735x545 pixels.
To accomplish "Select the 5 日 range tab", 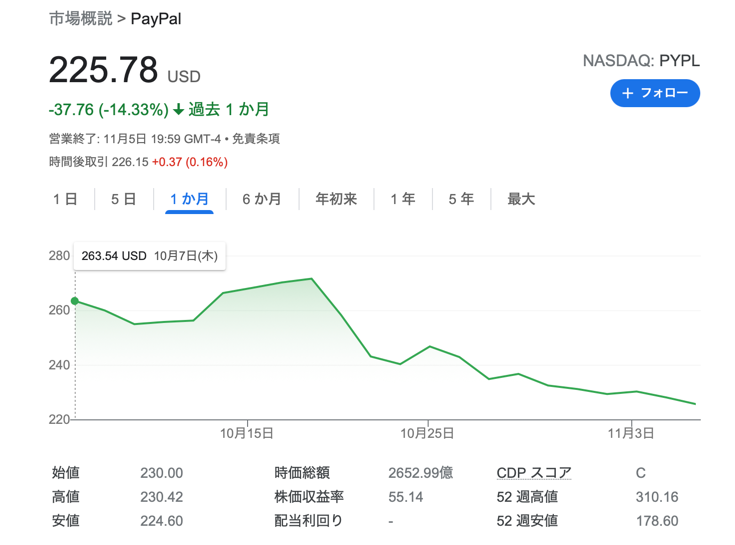I will click(x=123, y=199).
